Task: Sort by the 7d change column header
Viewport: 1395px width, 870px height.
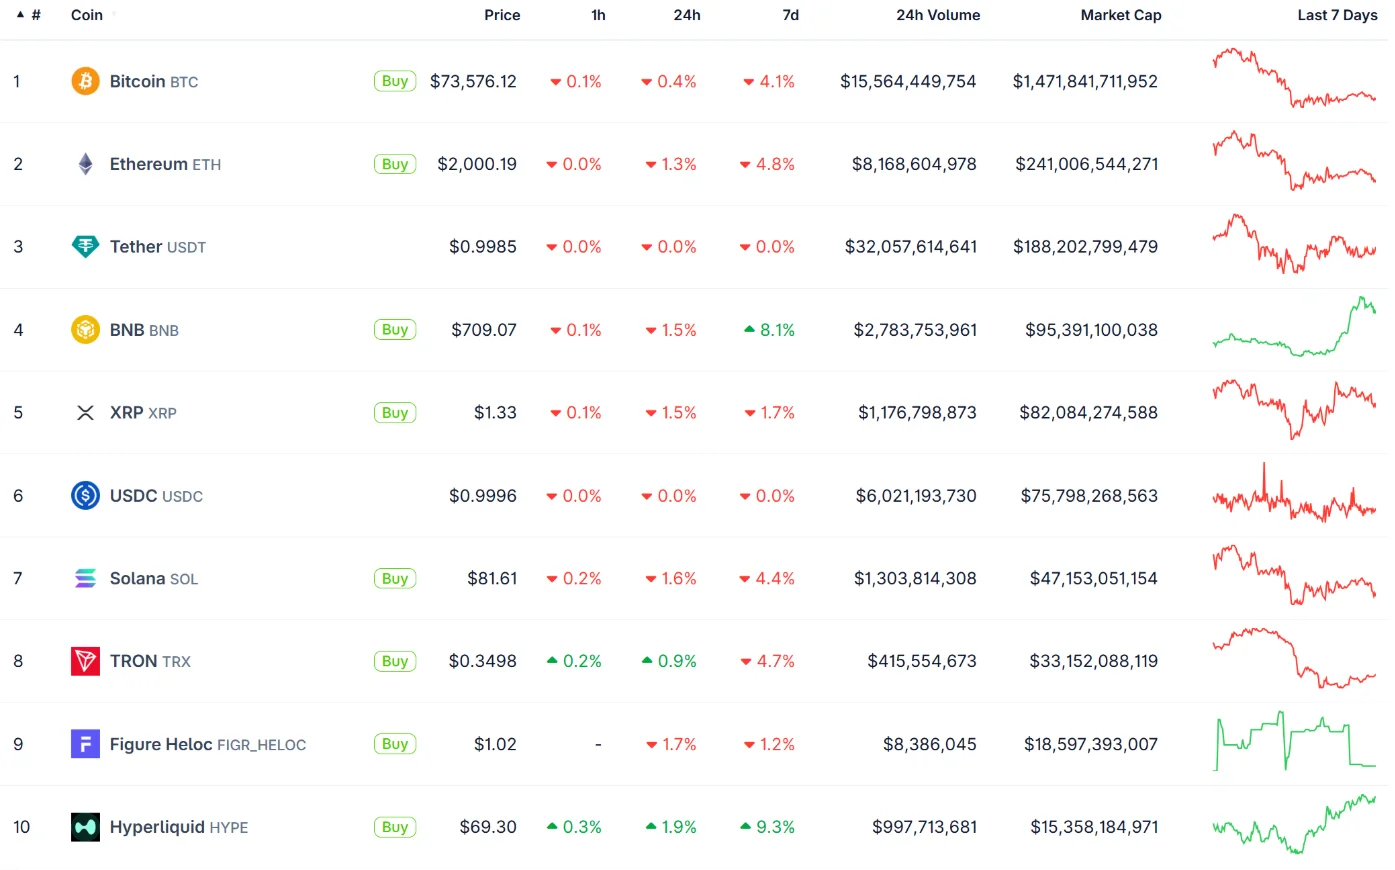Action: coord(790,15)
